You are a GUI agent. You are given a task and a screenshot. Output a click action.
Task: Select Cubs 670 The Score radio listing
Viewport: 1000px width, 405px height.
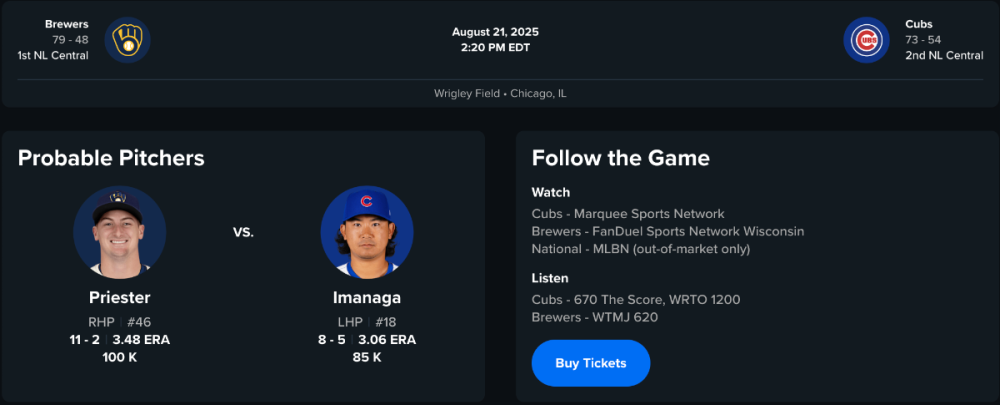point(636,300)
